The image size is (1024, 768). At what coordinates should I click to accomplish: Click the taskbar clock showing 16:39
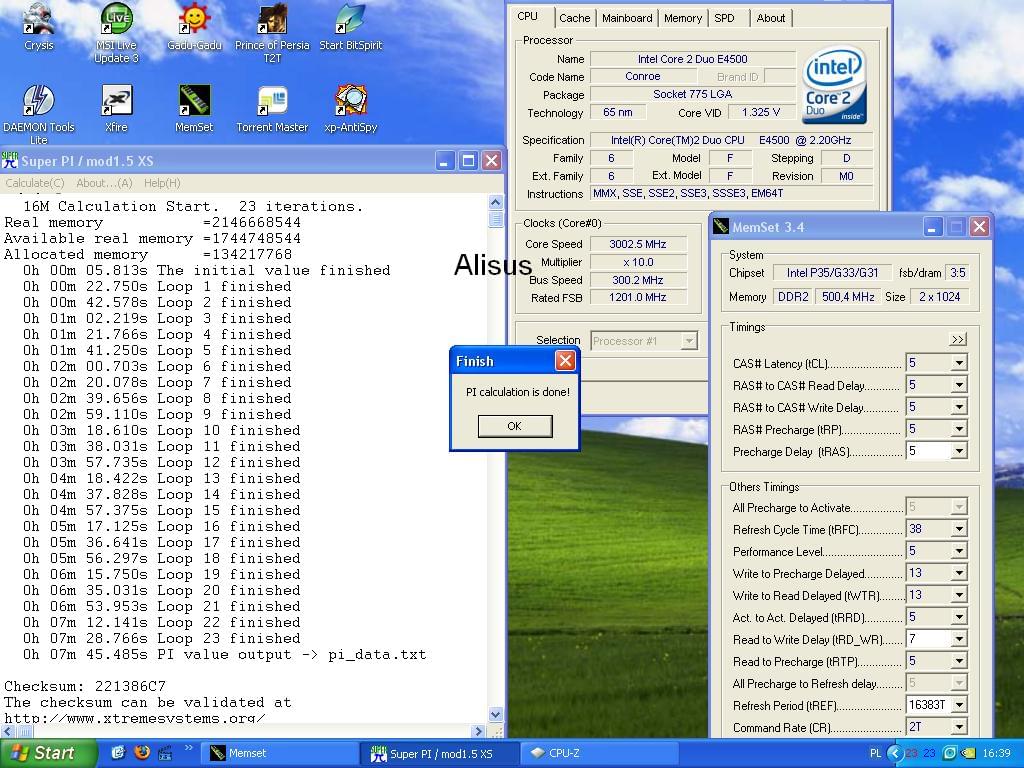[996, 753]
